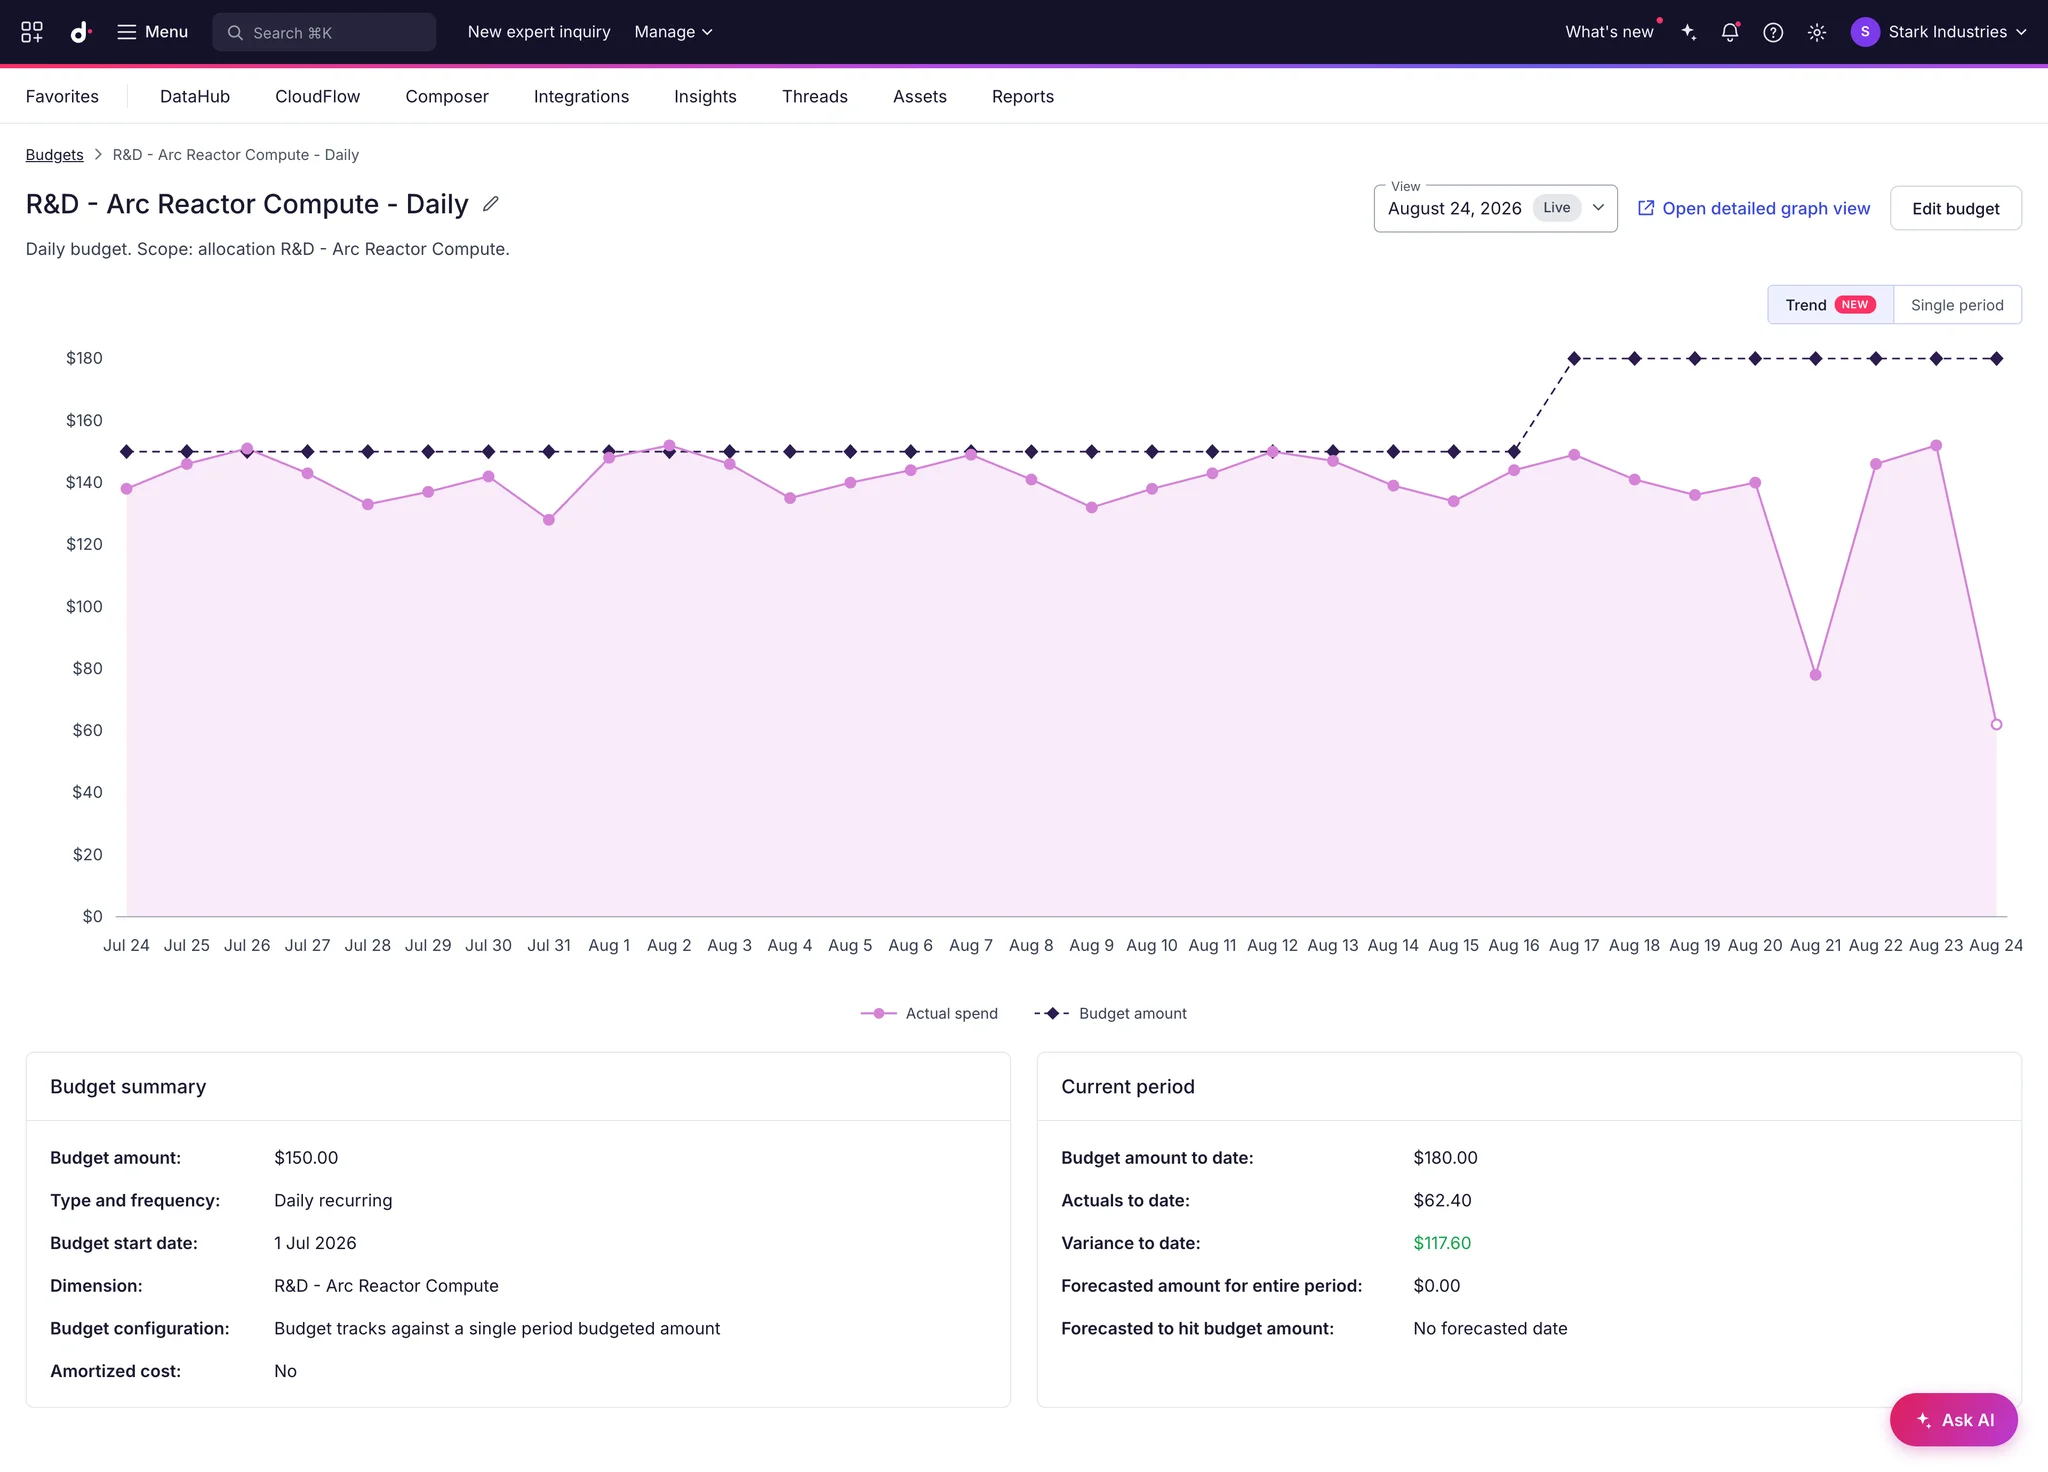
Task: Return to Budgets via breadcrumb
Action: [55, 155]
